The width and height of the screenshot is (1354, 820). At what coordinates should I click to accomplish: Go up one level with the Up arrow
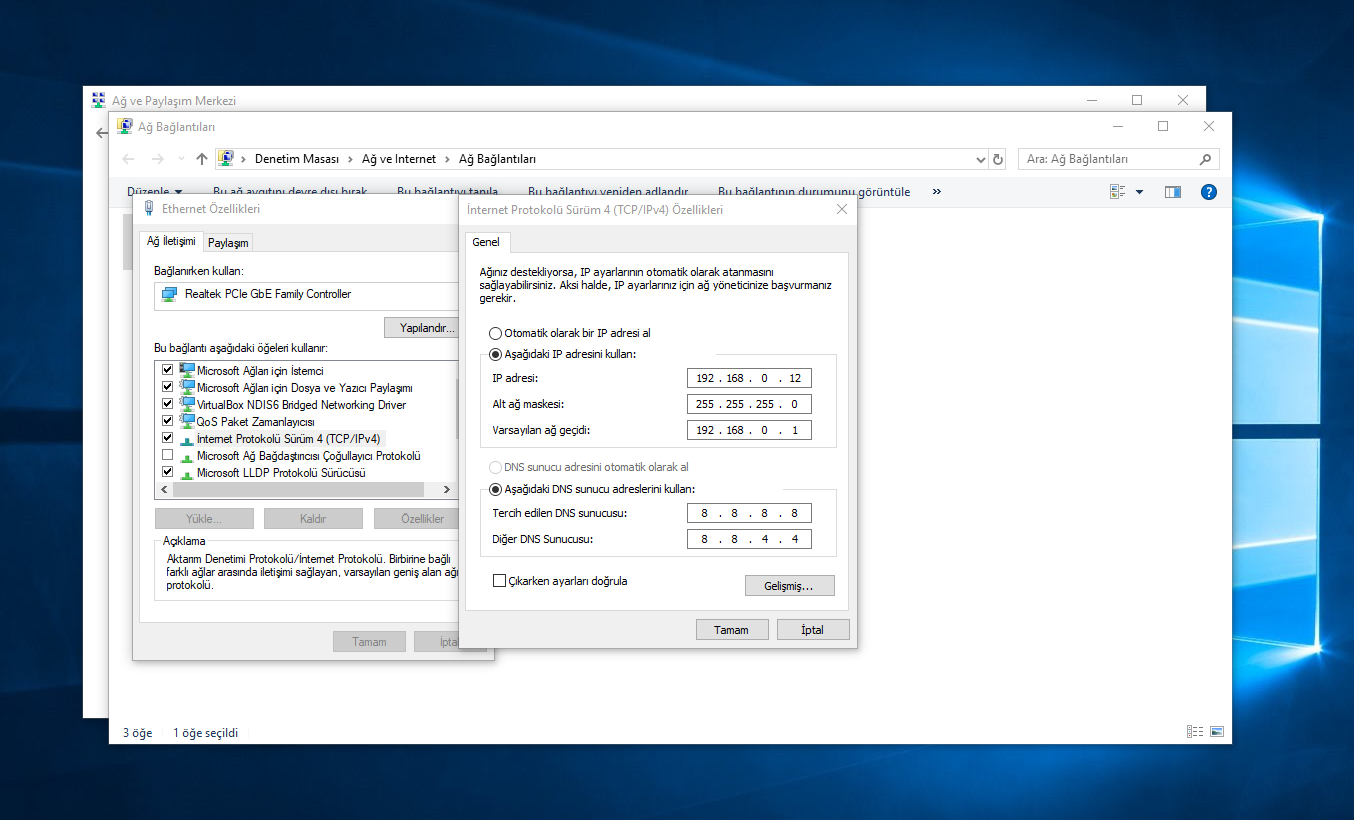pyautogui.click(x=202, y=159)
